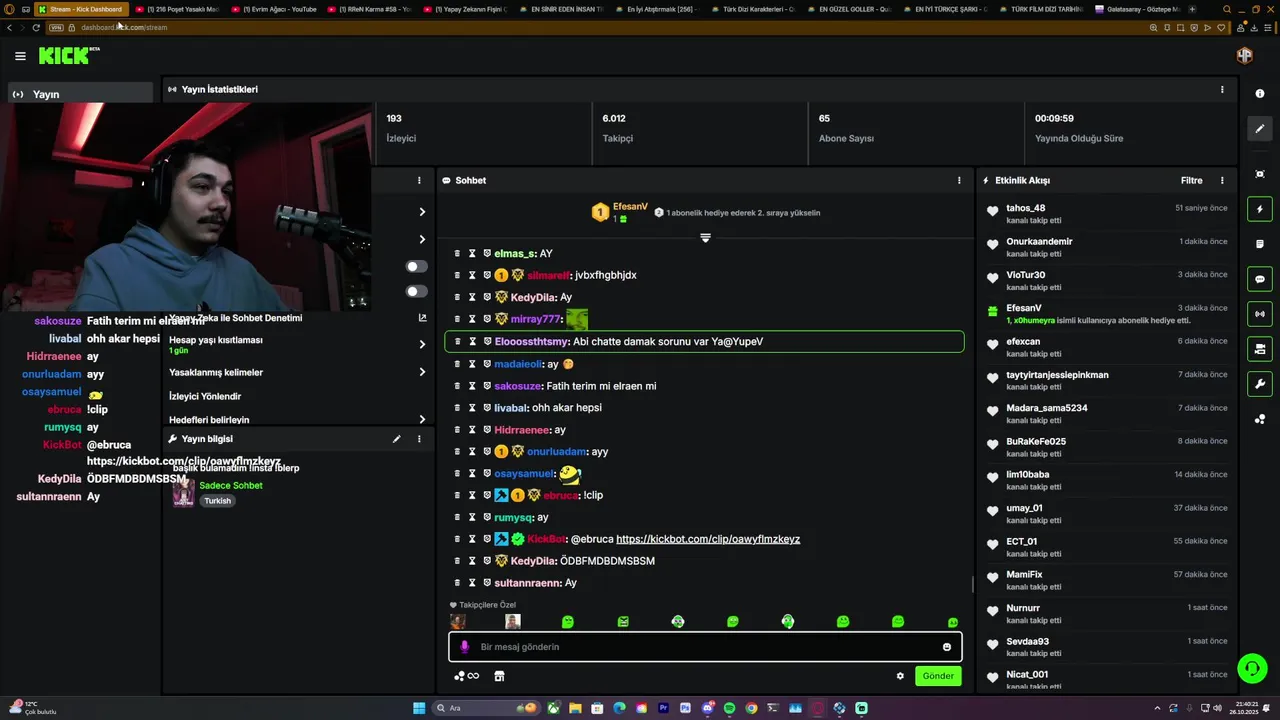Image resolution: width=1280 pixels, height=720 pixels.
Task: Click username sakosuze in Sohbet panel
Action: click(518, 386)
